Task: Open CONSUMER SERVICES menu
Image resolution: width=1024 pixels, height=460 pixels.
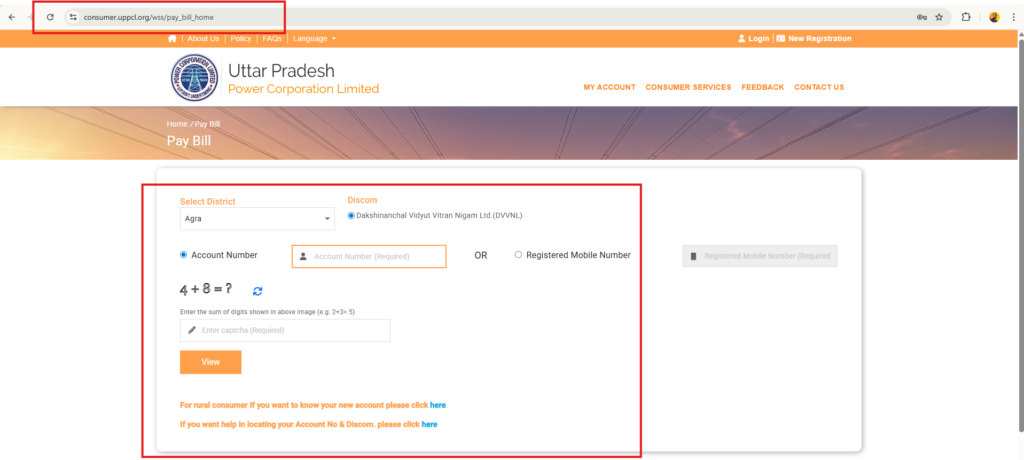Action: (688, 87)
